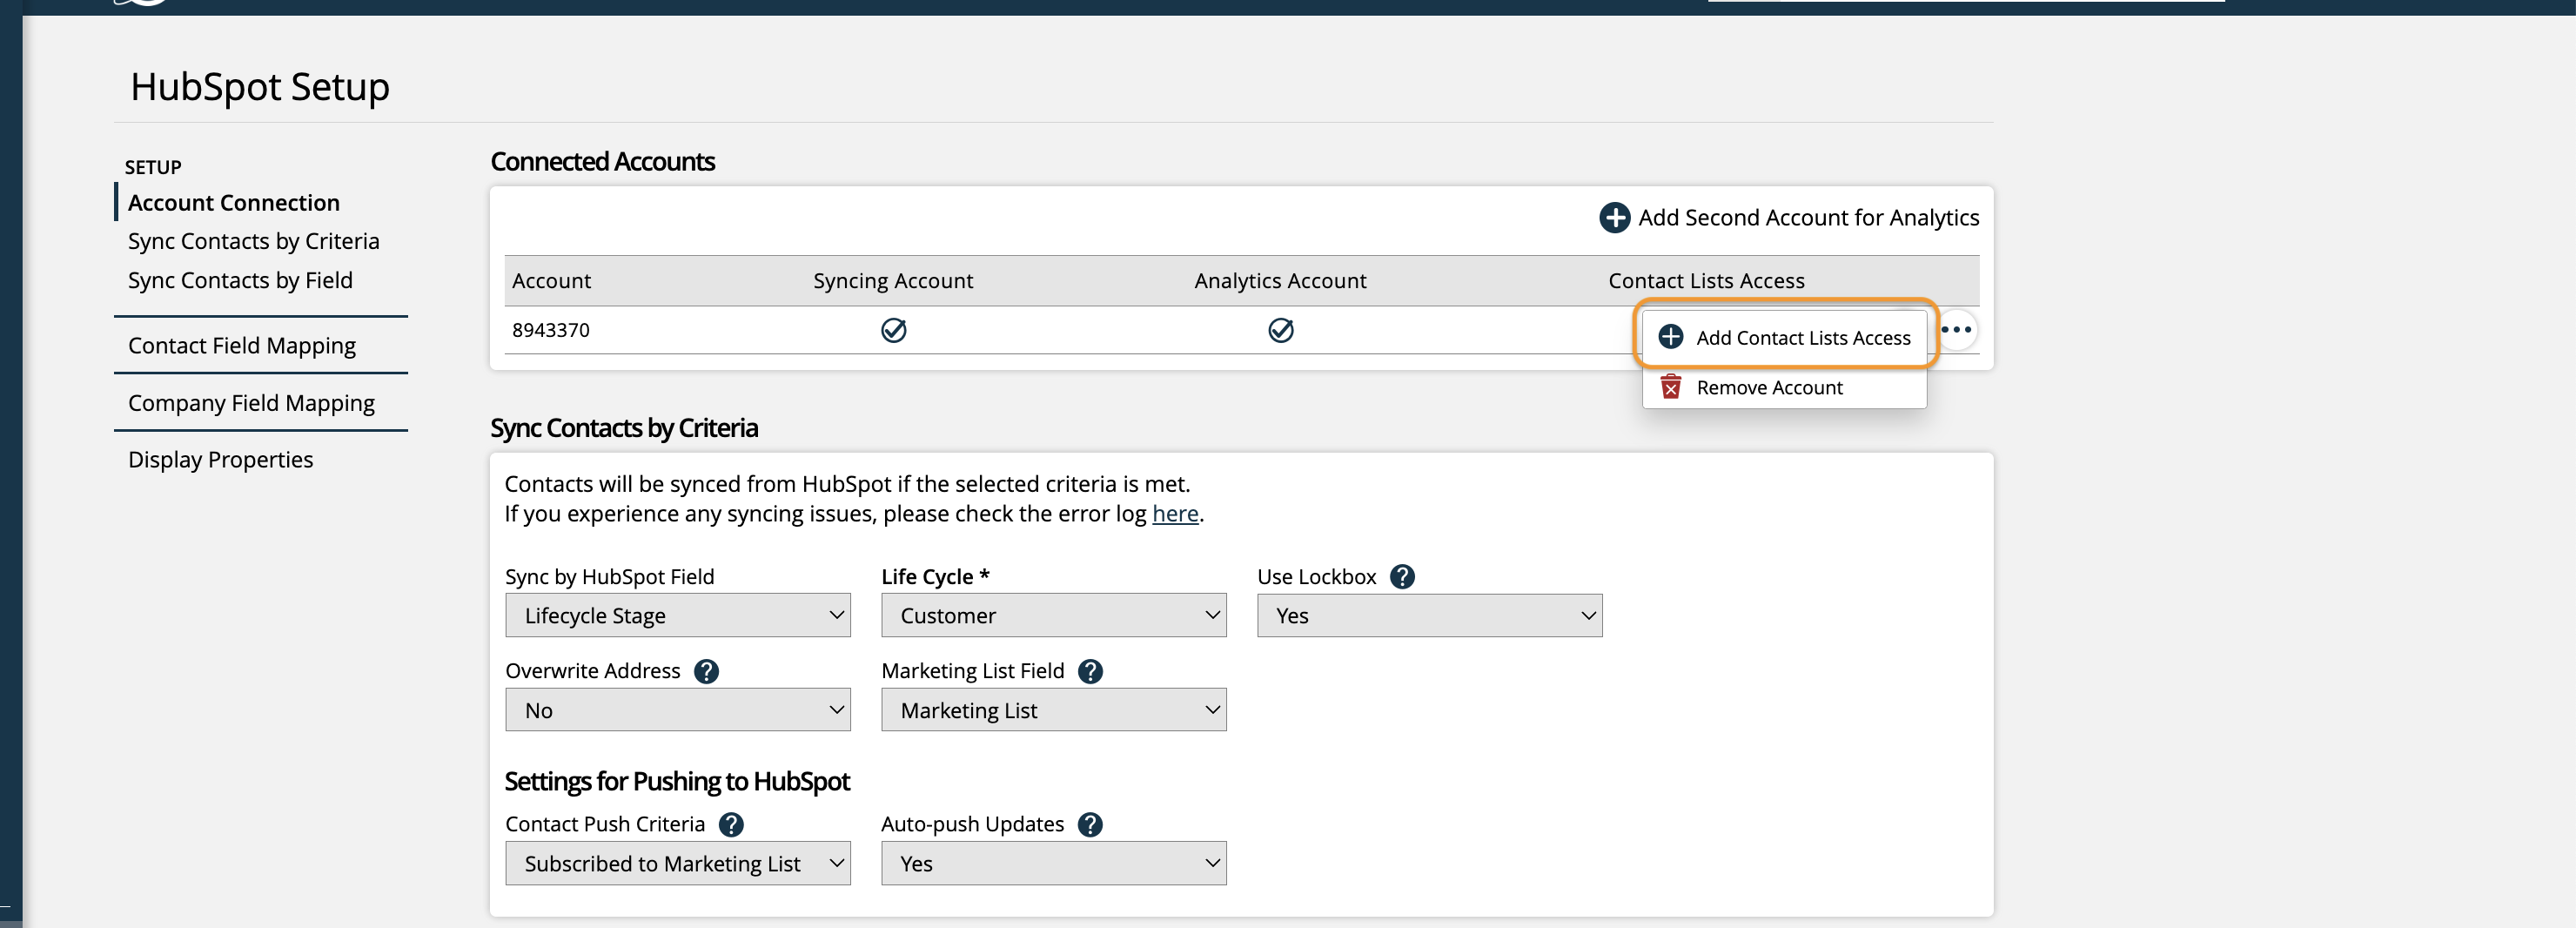Open the Use Lockbox dropdown
Viewport: 2576px width, 928px height.
(1430, 615)
